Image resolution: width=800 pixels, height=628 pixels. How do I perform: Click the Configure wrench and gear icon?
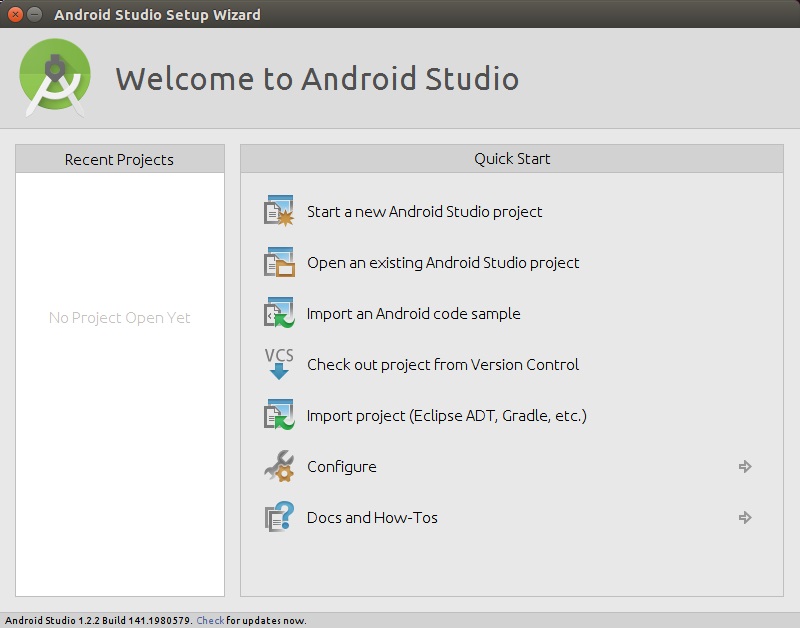coord(279,466)
